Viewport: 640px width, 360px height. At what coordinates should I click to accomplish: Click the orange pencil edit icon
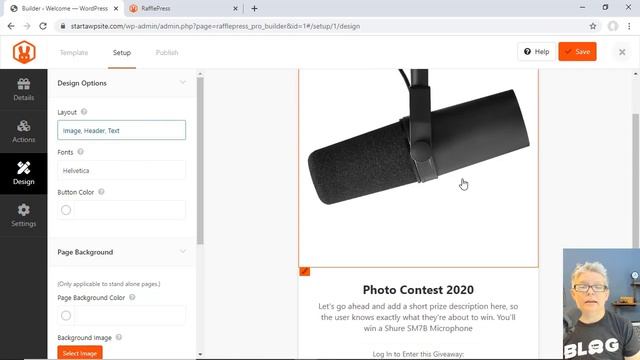click(304, 271)
